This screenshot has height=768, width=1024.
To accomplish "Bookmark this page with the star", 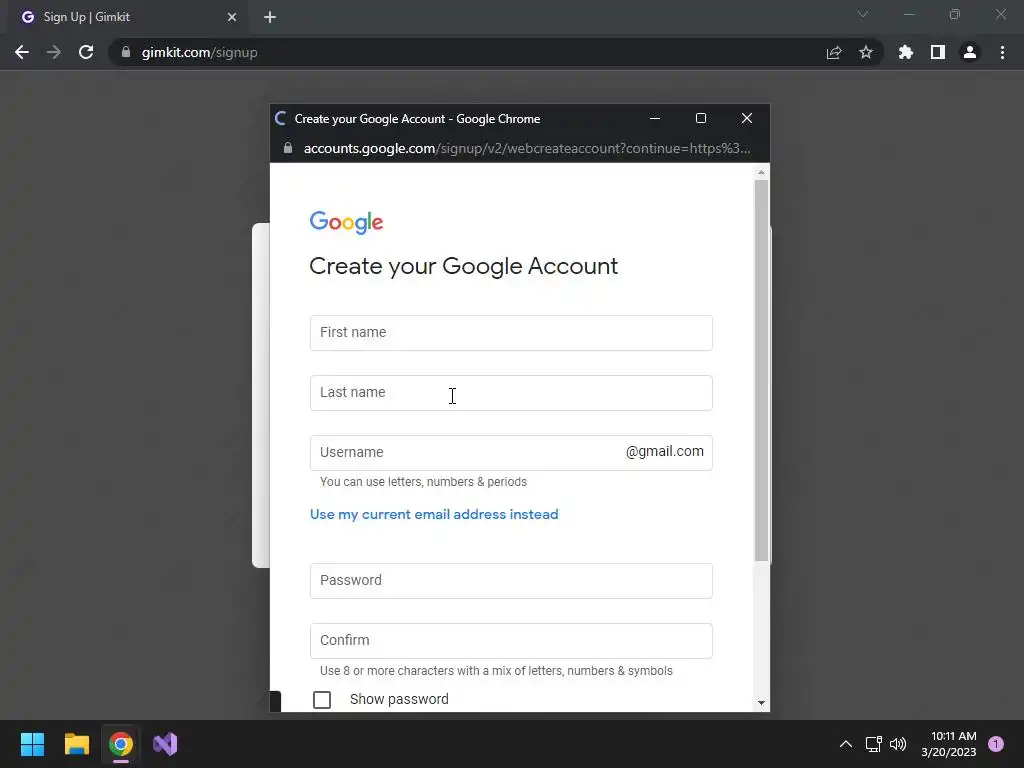I will pos(866,52).
